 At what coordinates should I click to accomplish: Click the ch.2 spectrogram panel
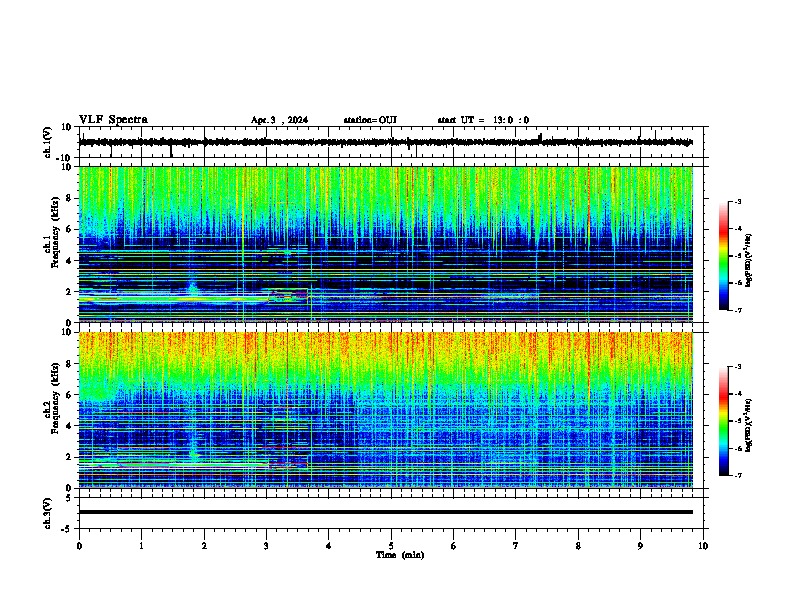(386, 410)
